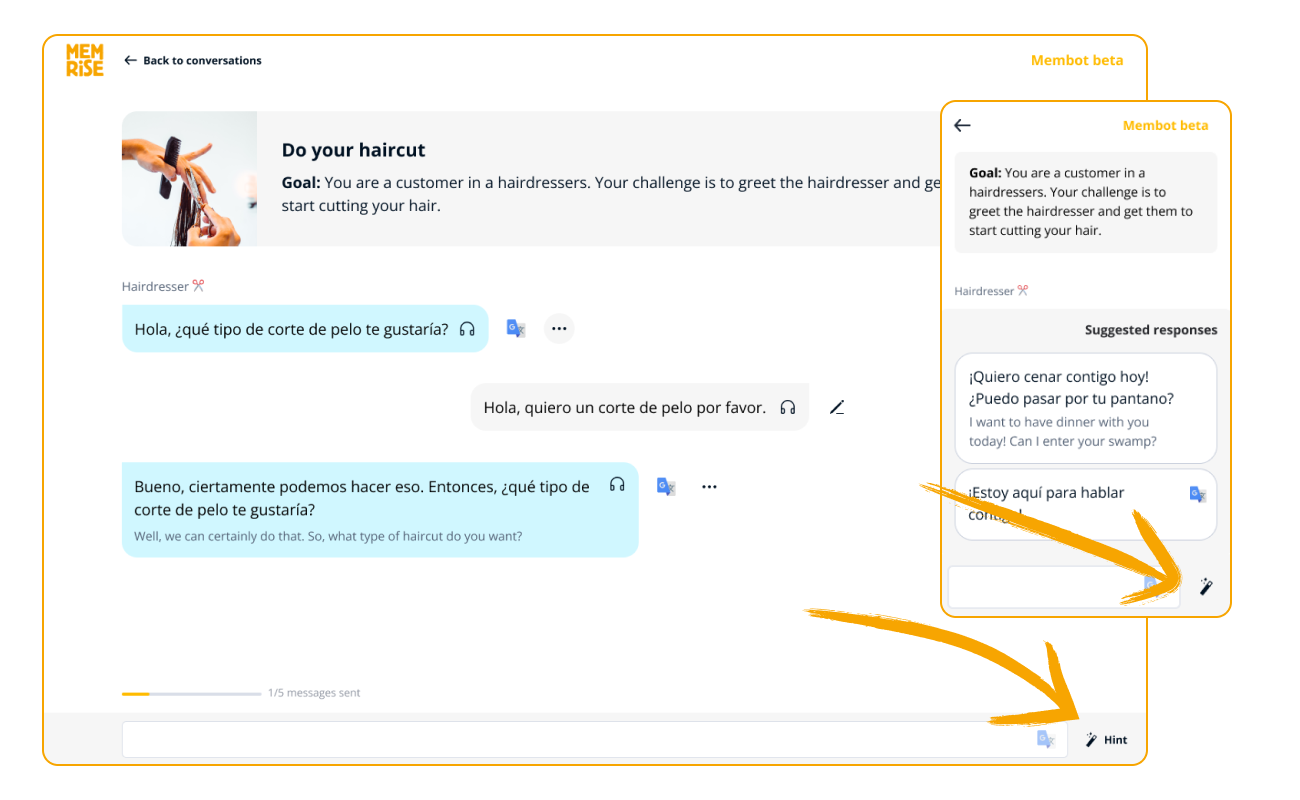The width and height of the screenshot is (1300, 800).
Task: Click the mobile panel message input
Action: 1040,587
